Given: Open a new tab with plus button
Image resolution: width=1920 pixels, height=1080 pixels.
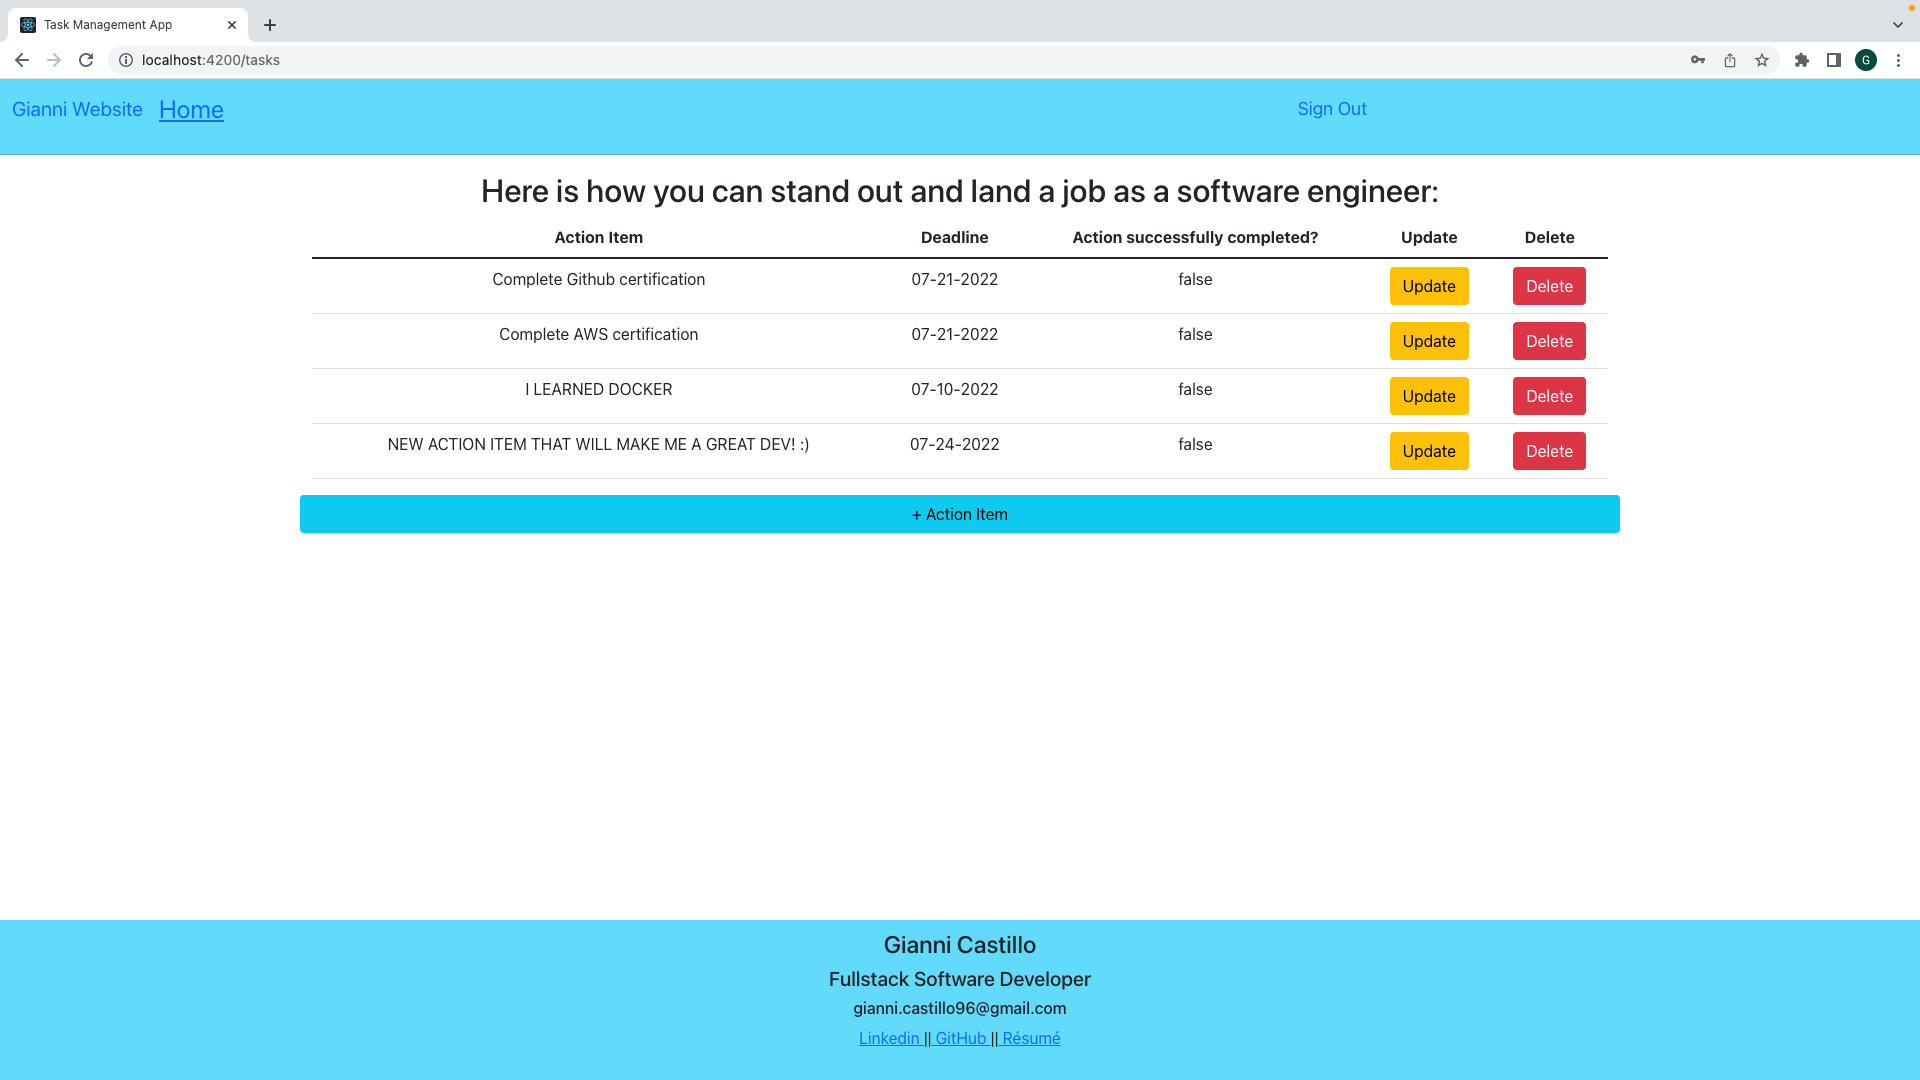Looking at the screenshot, I should (270, 25).
